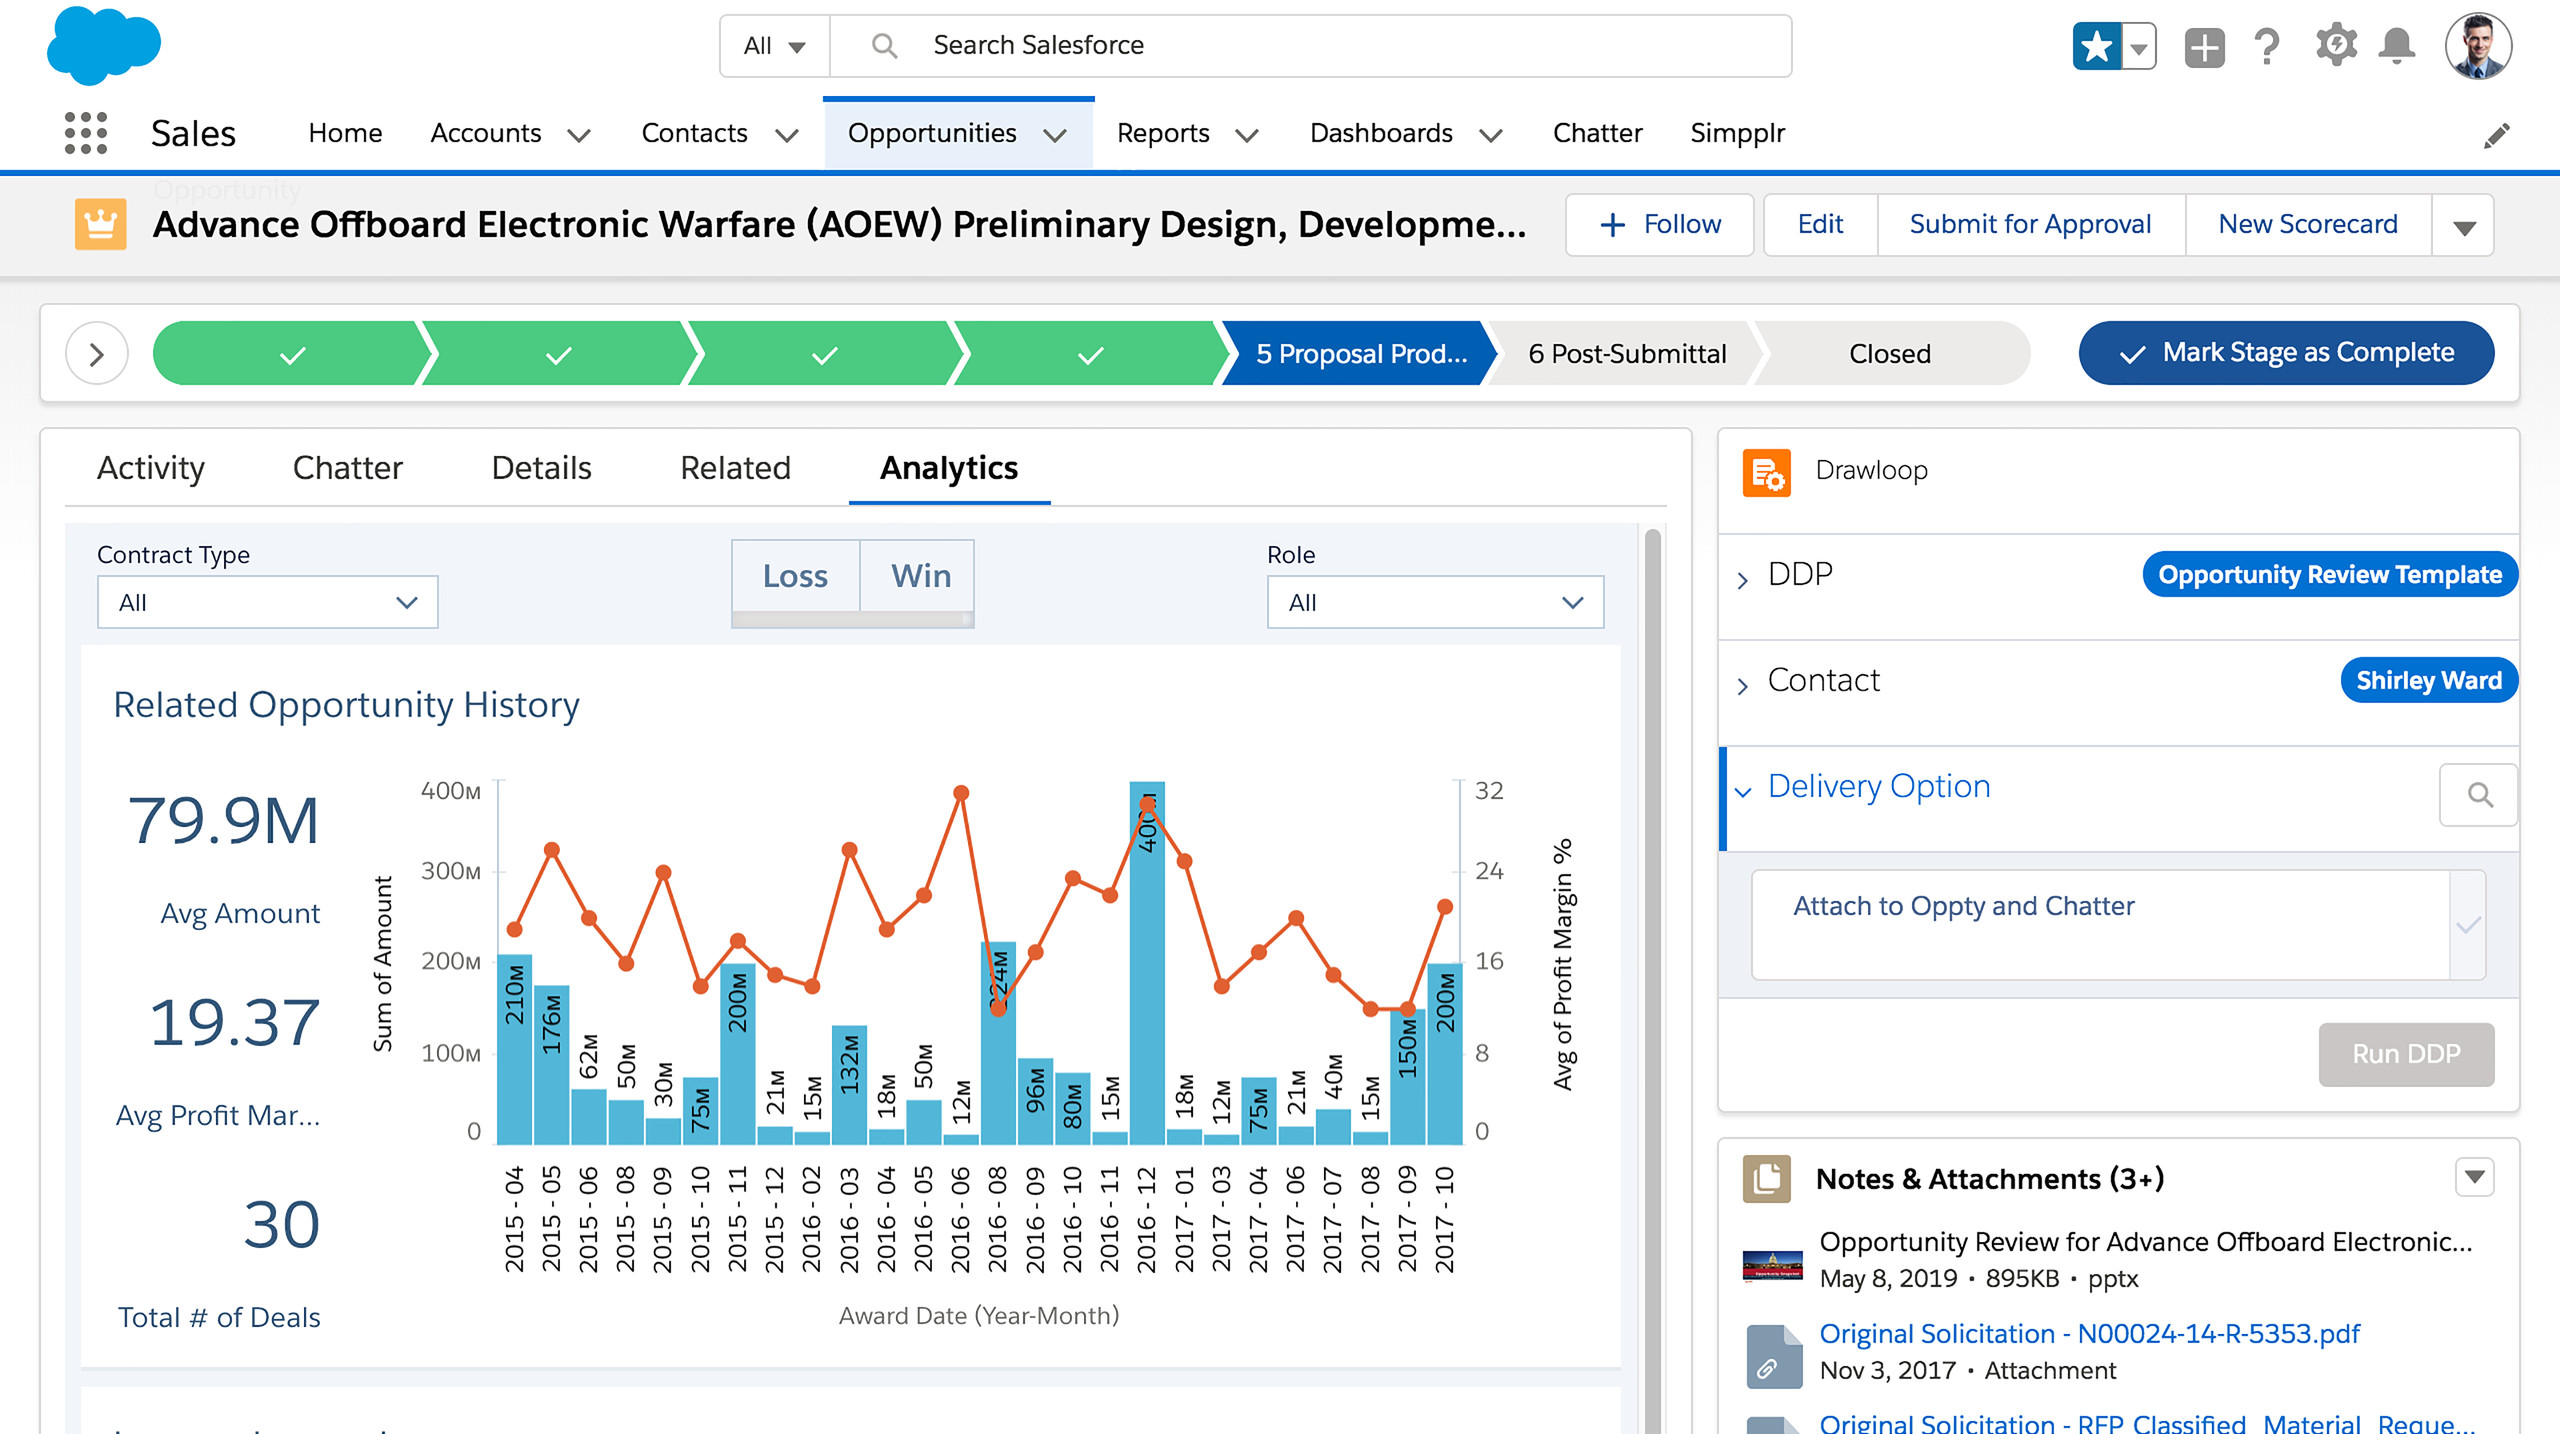The height and width of the screenshot is (1434, 2560).
Task: Click inside the Search Salesforce field
Action: (1310, 46)
